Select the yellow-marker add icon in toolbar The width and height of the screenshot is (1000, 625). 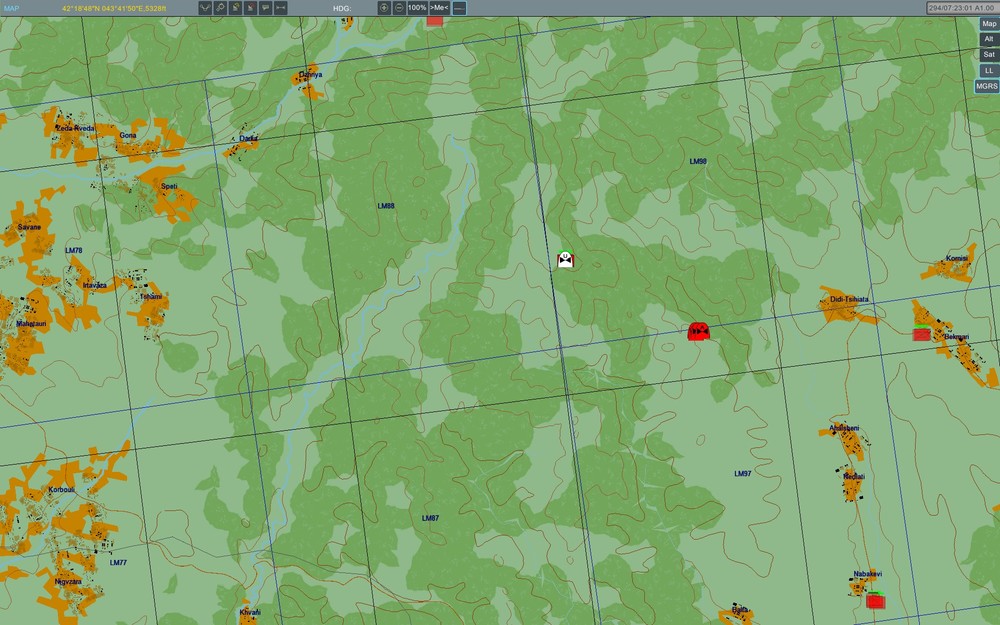(x=235, y=8)
